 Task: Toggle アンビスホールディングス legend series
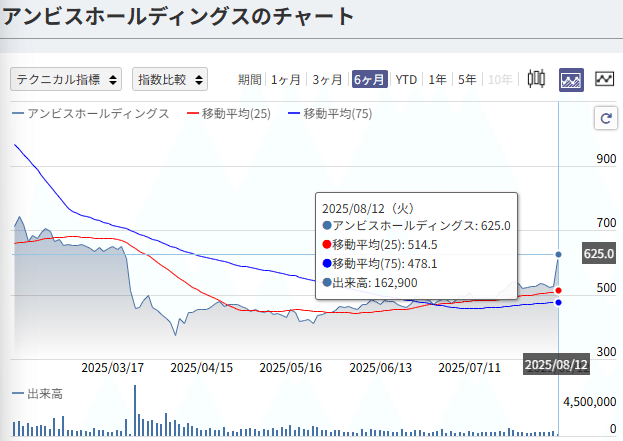point(91,114)
